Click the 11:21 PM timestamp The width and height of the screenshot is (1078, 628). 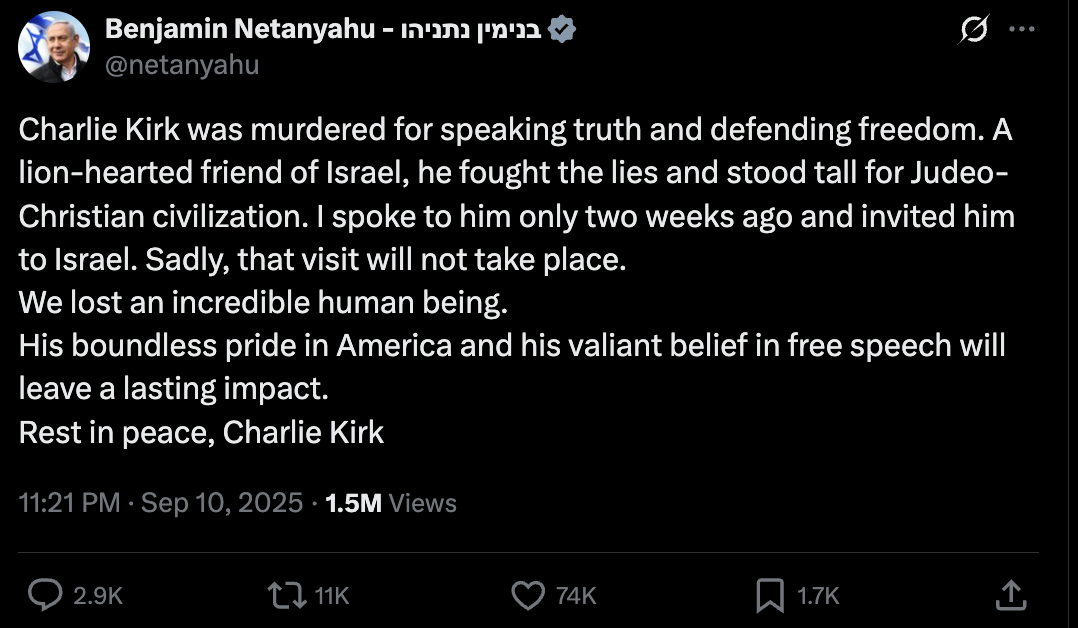[x=69, y=503]
